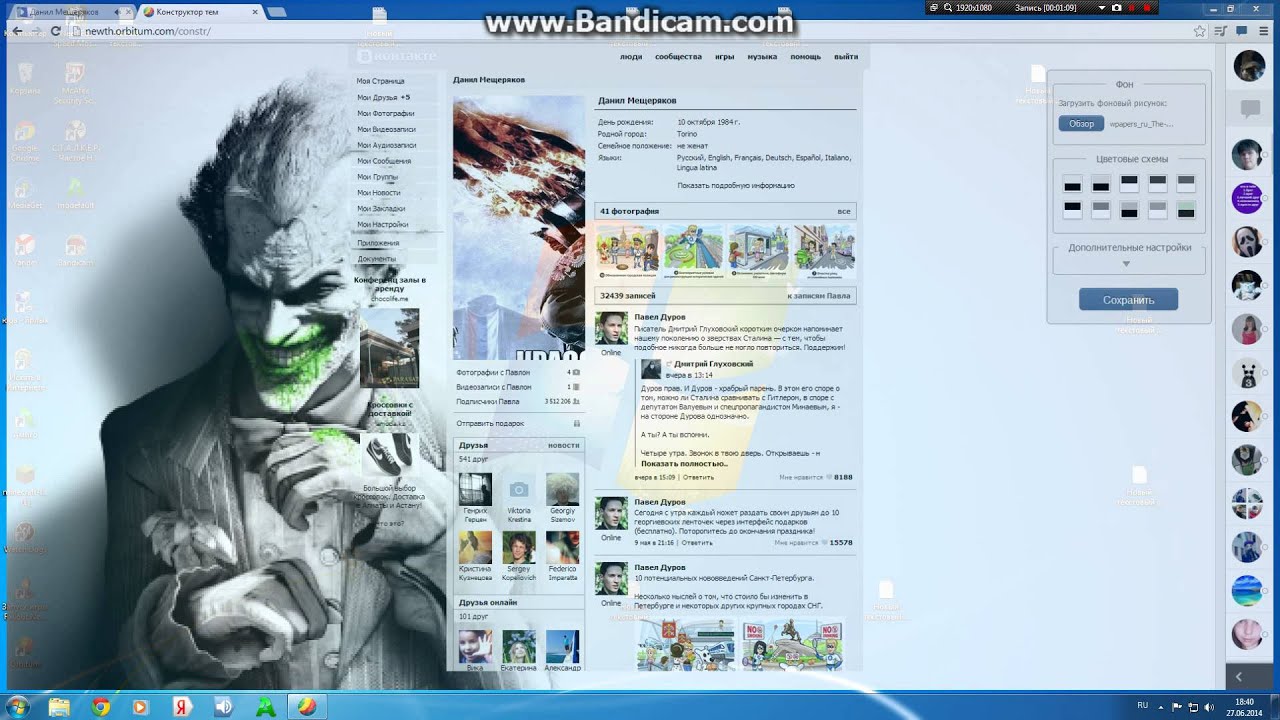Choose the third color scheme in top row

pos(1129,182)
